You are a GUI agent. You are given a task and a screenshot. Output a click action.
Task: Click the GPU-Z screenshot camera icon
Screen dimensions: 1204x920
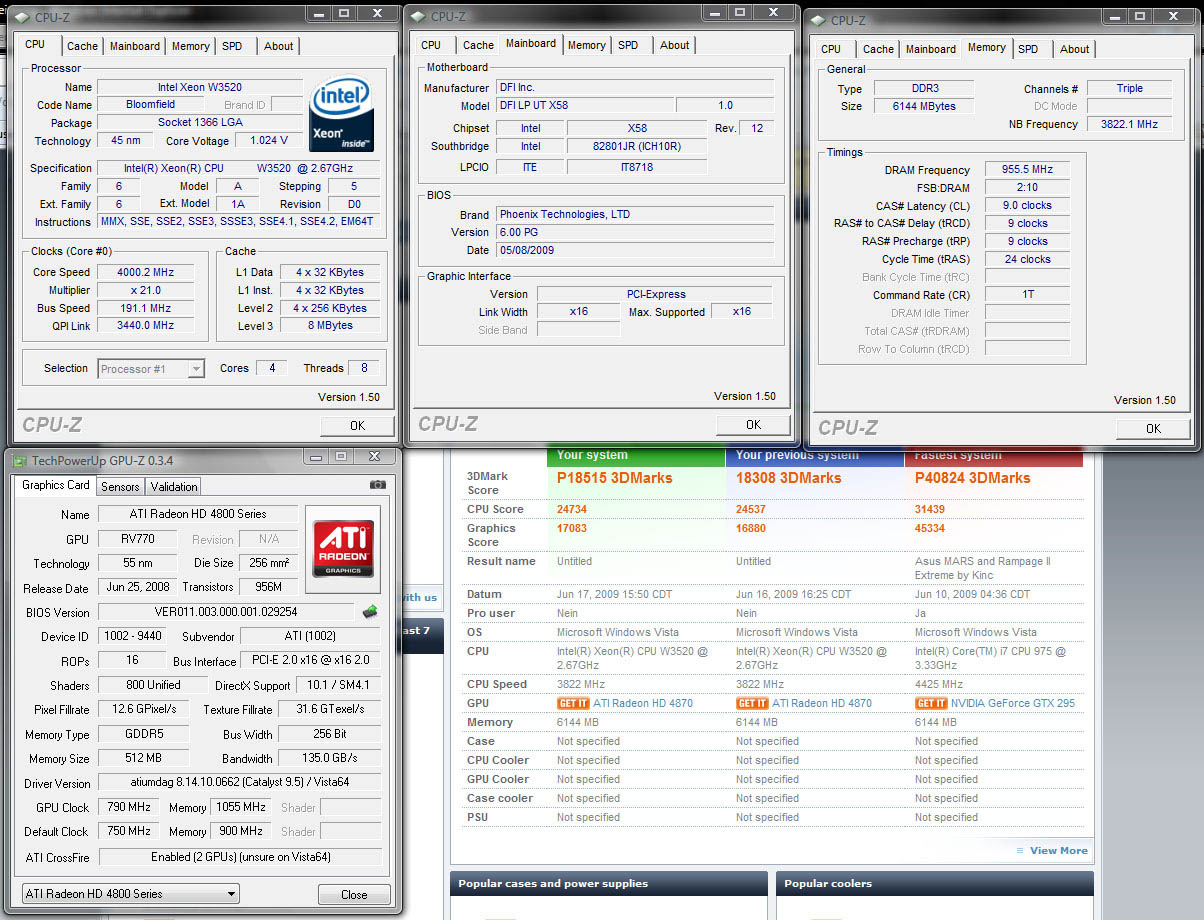click(377, 485)
